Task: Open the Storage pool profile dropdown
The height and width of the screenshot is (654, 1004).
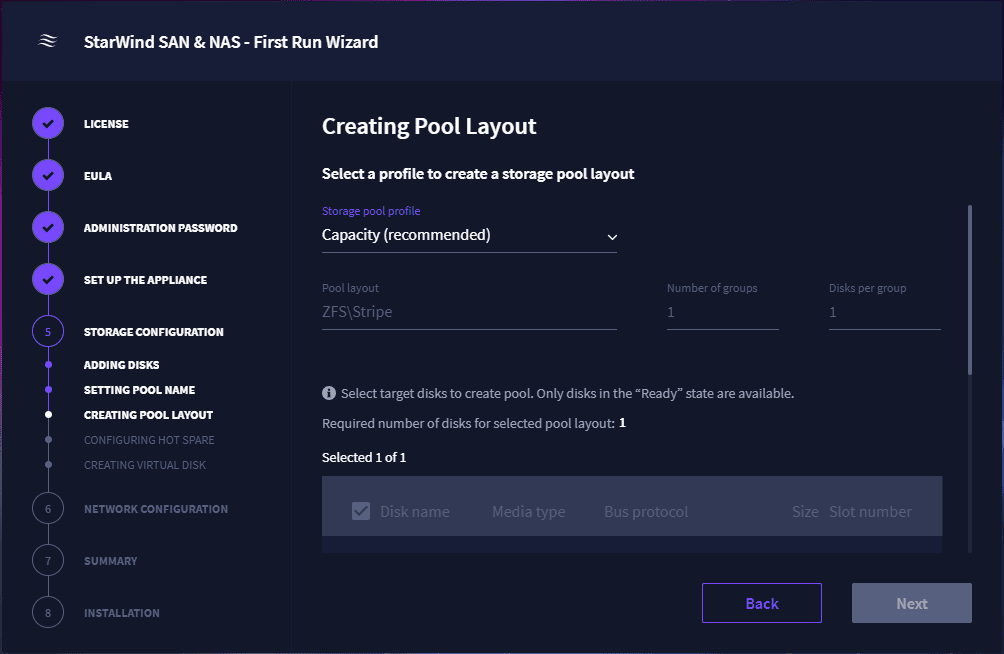Action: (x=469, y=235)
